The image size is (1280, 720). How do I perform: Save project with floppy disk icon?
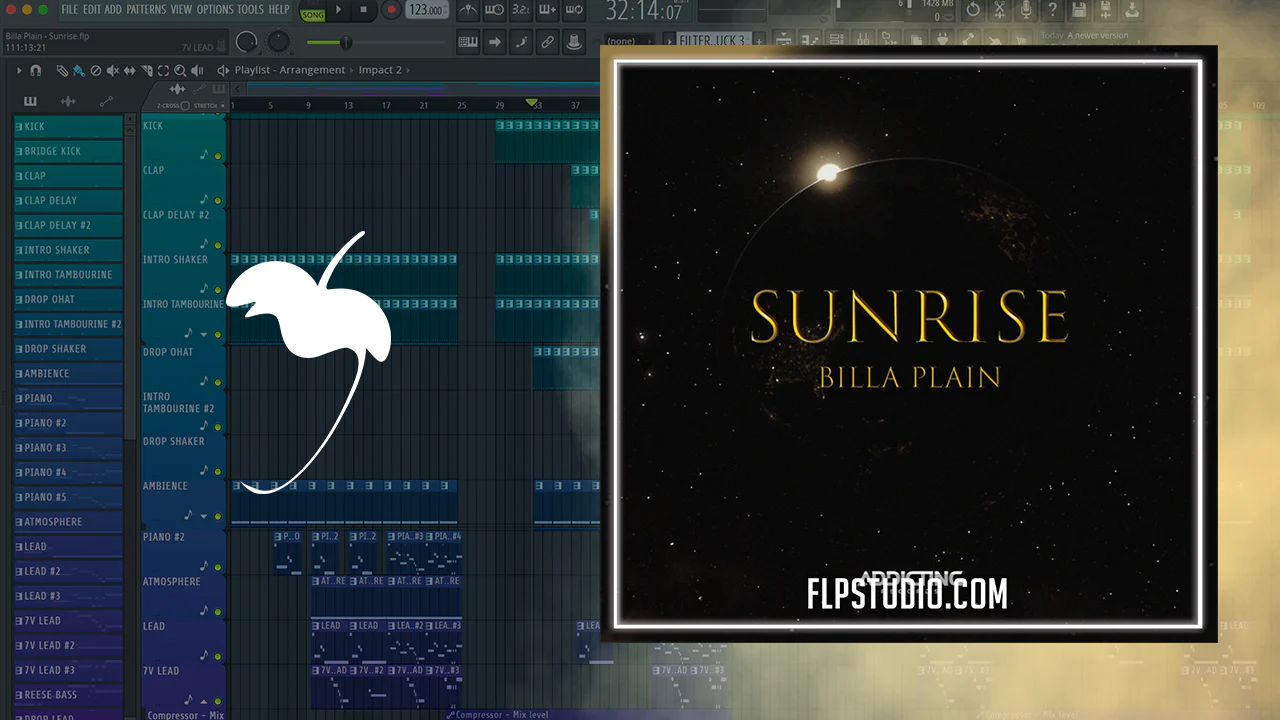[1079, 10]
